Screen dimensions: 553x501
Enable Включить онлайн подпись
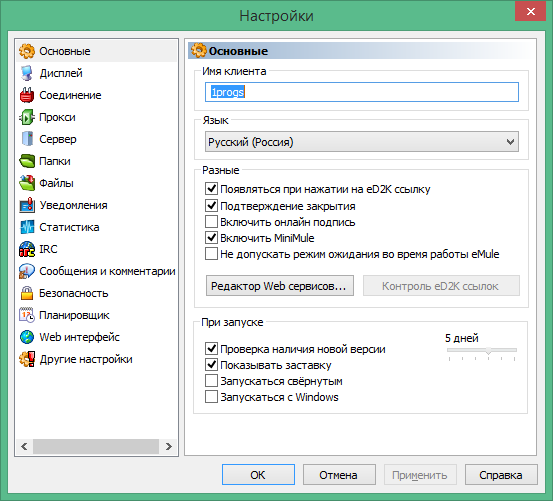pyautogui.click(x=211, y=222)
